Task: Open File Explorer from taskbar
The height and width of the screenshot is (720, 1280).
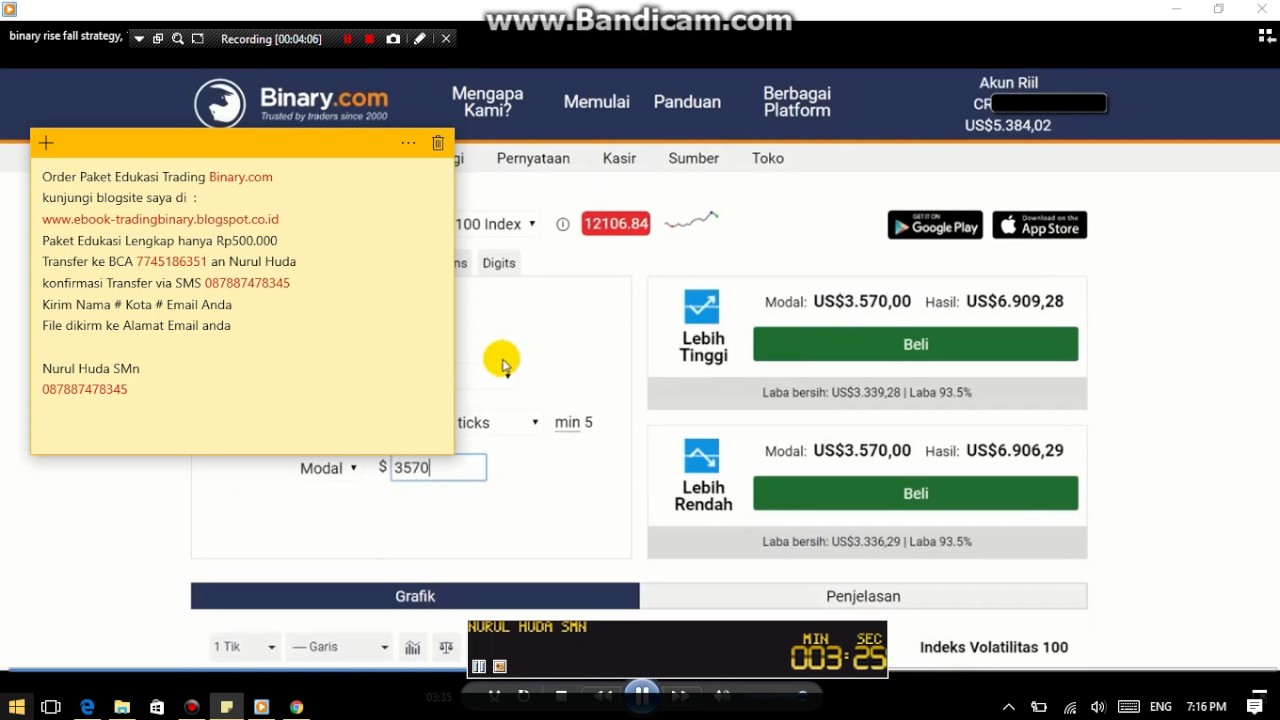Action: point(122,707)
